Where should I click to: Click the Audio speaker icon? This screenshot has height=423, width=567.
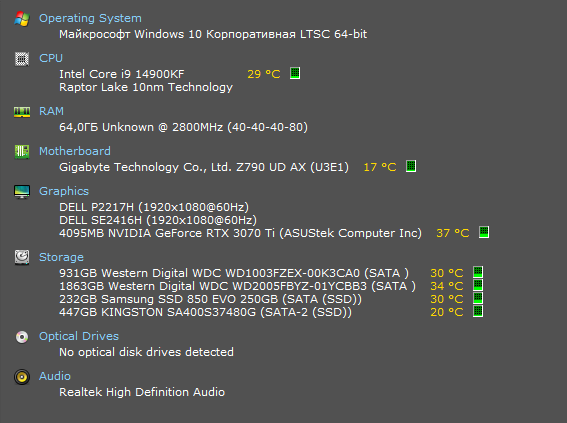click(x=22, y=377)
